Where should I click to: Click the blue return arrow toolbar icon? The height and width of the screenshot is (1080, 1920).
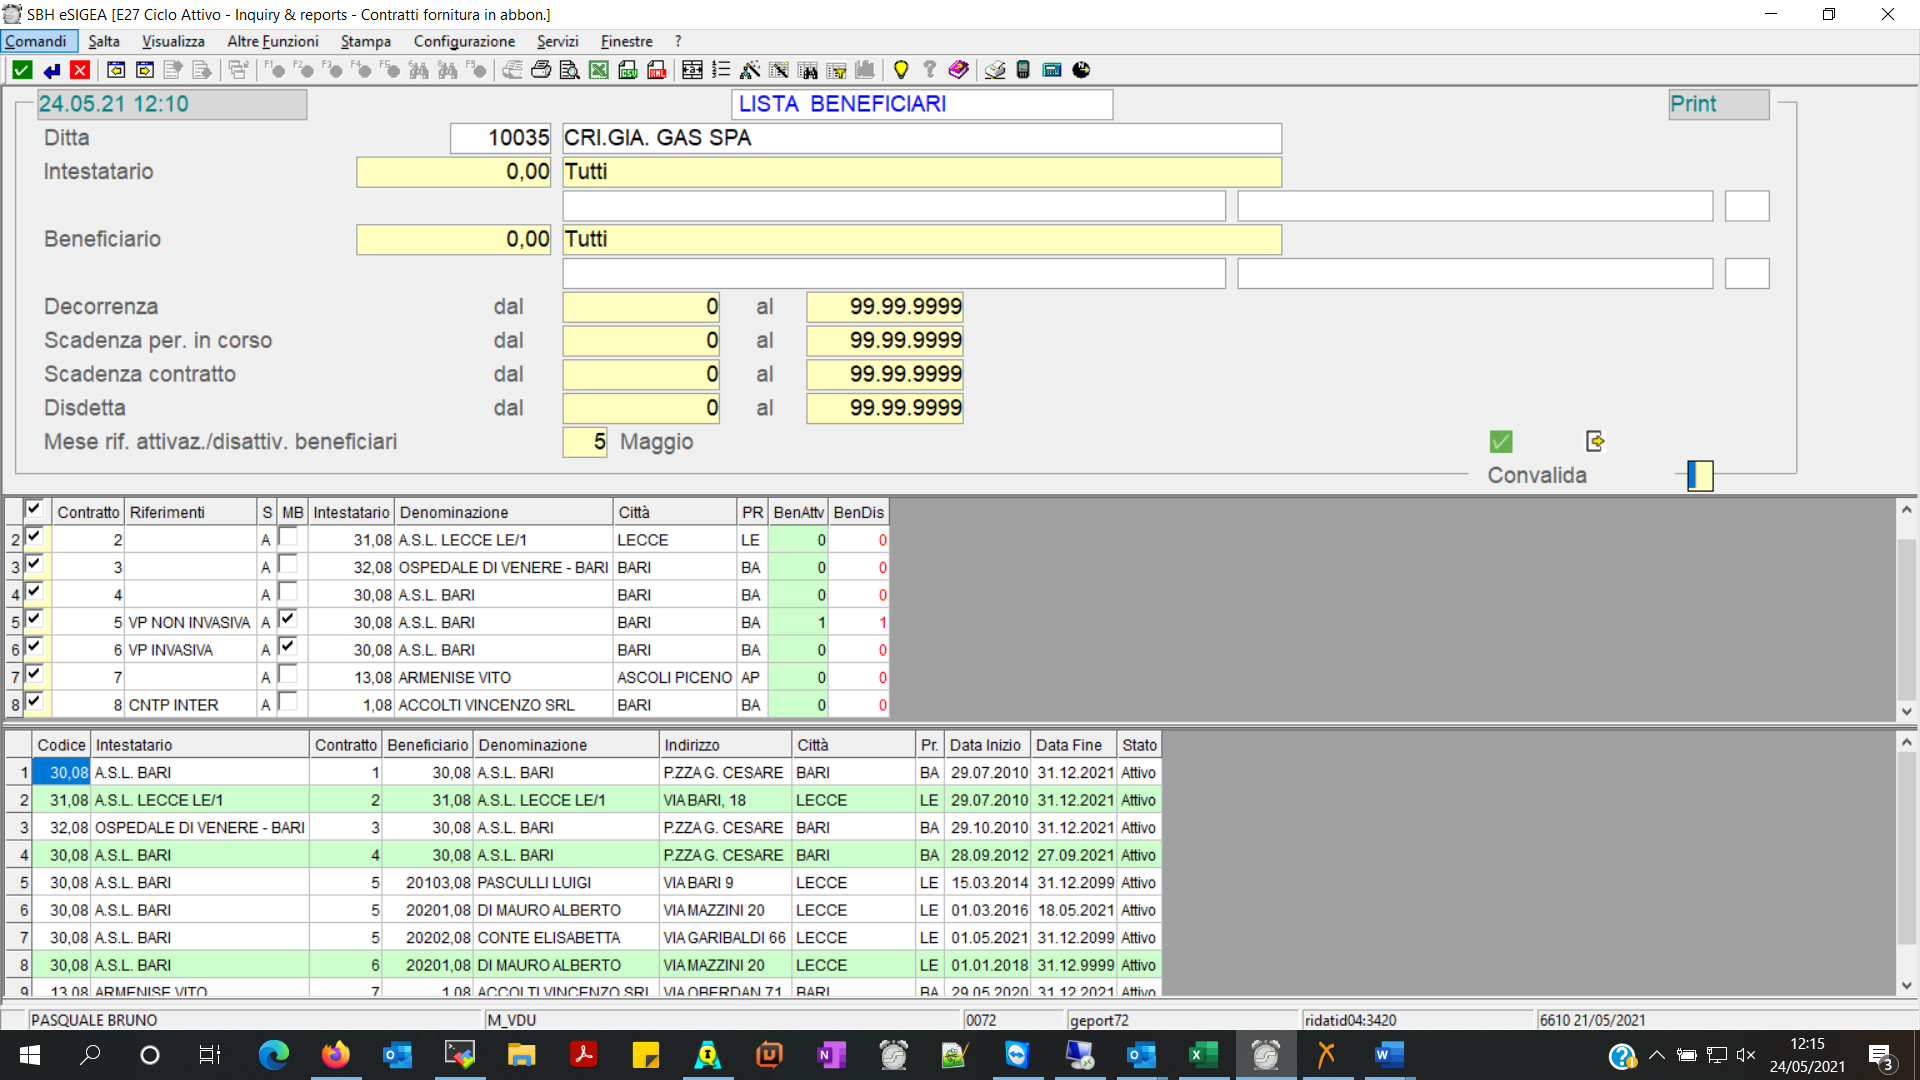[x=51, y=70]
